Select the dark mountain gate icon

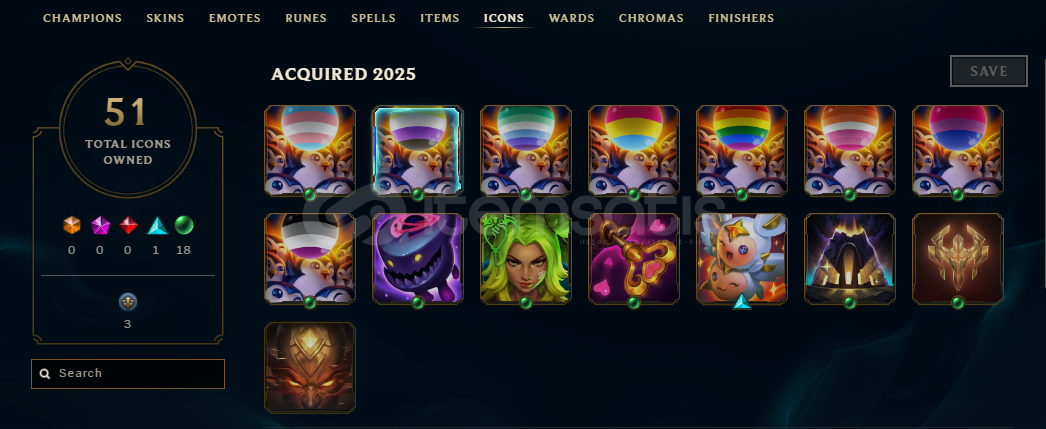point(850,259)
